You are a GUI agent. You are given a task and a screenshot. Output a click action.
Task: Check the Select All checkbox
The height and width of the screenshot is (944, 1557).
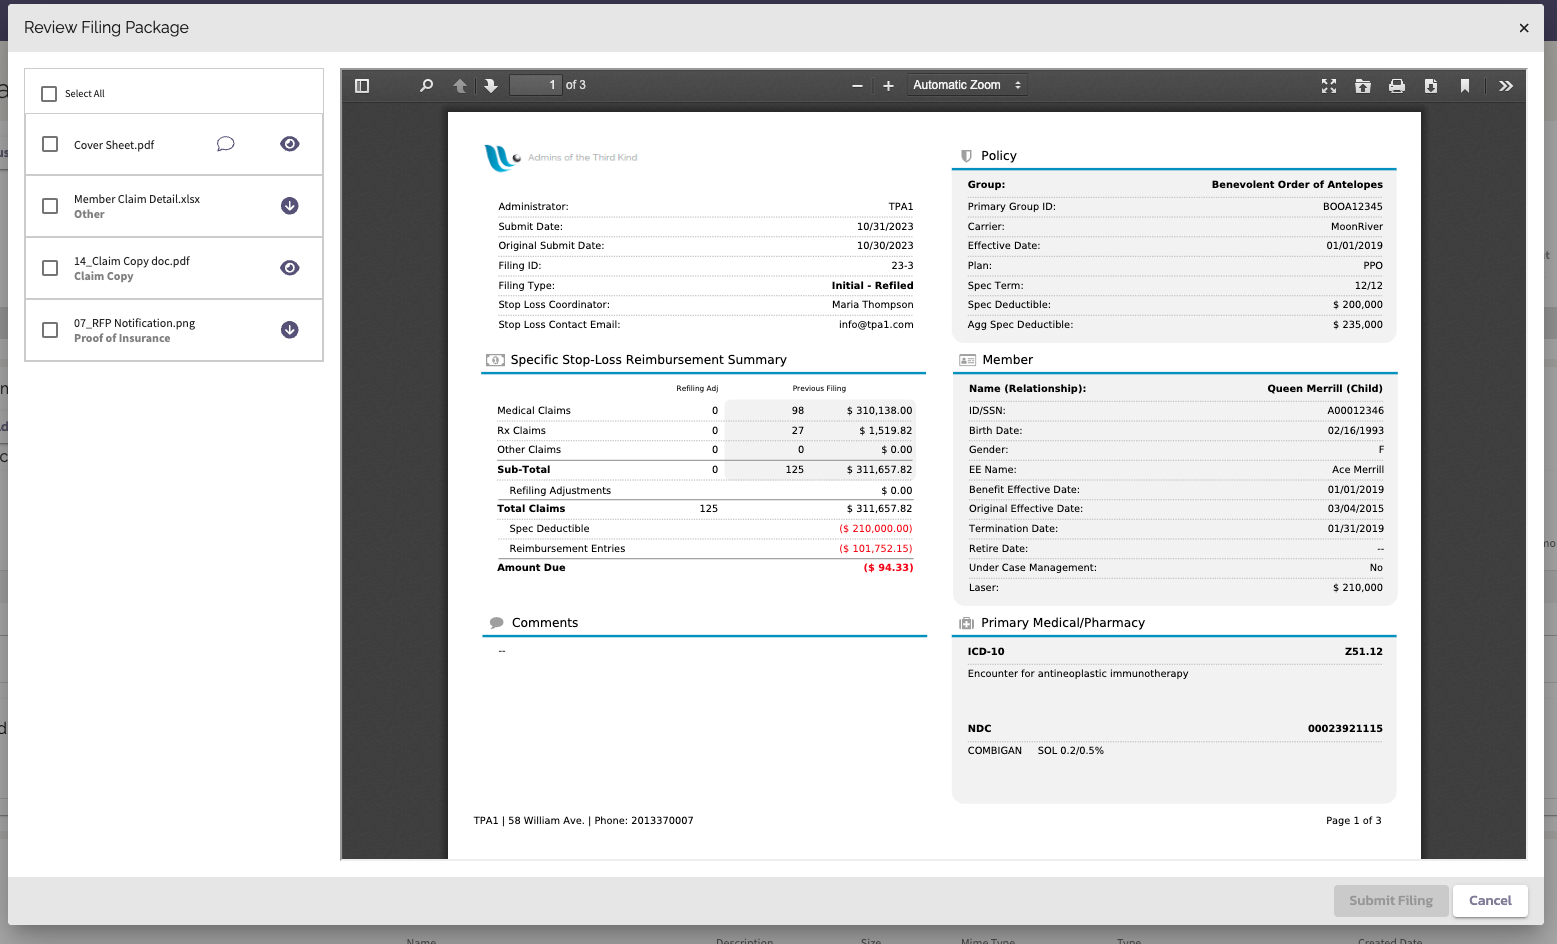coord(49,93)
